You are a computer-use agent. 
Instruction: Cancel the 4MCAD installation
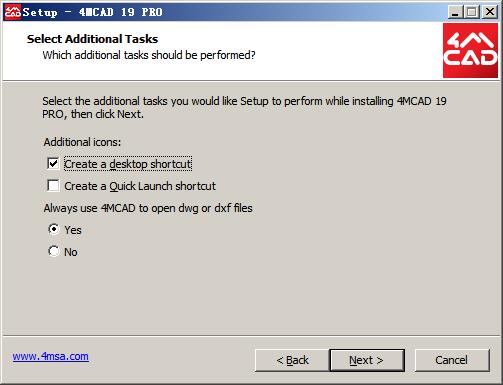452,360
